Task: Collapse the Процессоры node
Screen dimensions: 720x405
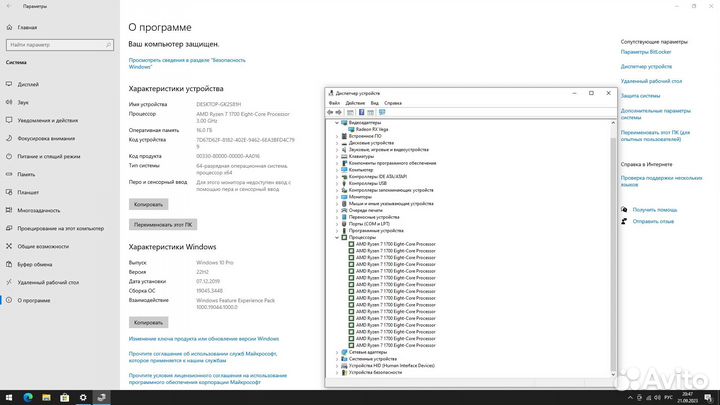Action: [337, 237]
